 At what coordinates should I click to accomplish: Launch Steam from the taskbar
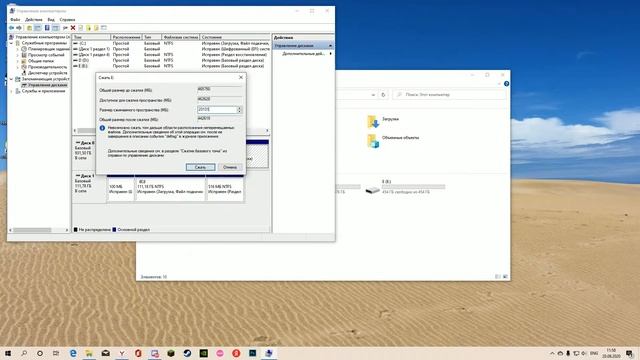coord(187,353)
